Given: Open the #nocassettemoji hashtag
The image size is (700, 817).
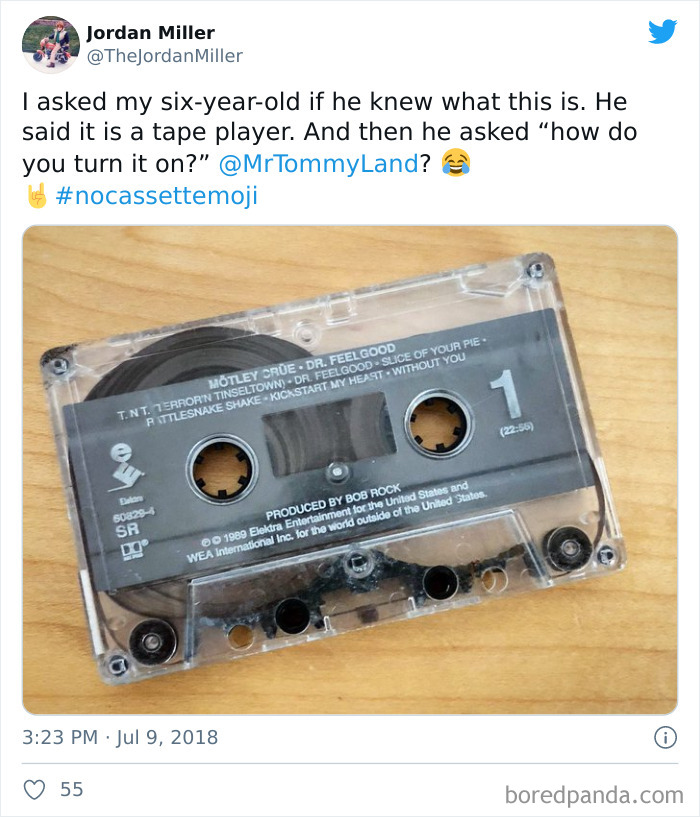Looking at the screenshot, I should click(x=156, y=196).
